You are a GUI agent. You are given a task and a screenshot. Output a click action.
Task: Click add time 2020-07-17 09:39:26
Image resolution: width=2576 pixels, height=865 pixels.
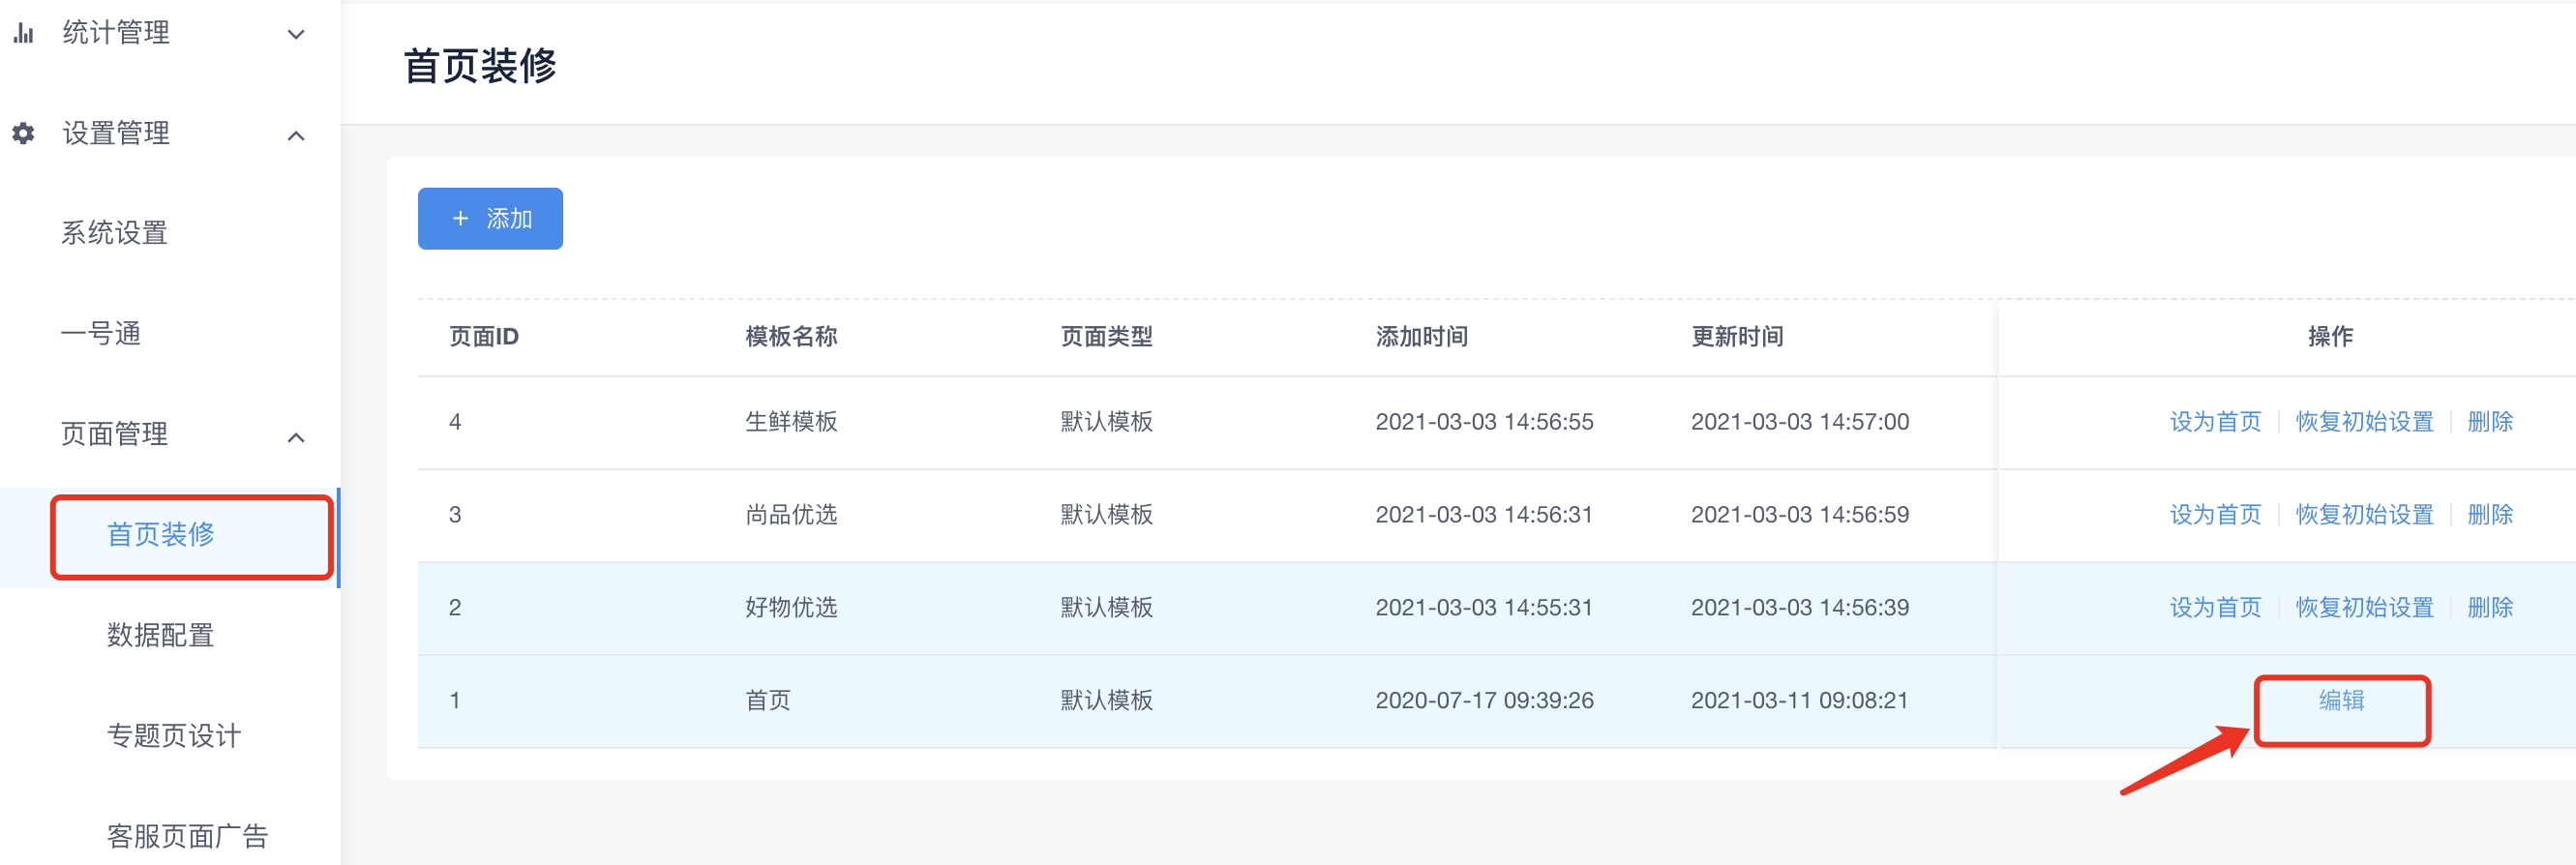[x=1484, y=700]
